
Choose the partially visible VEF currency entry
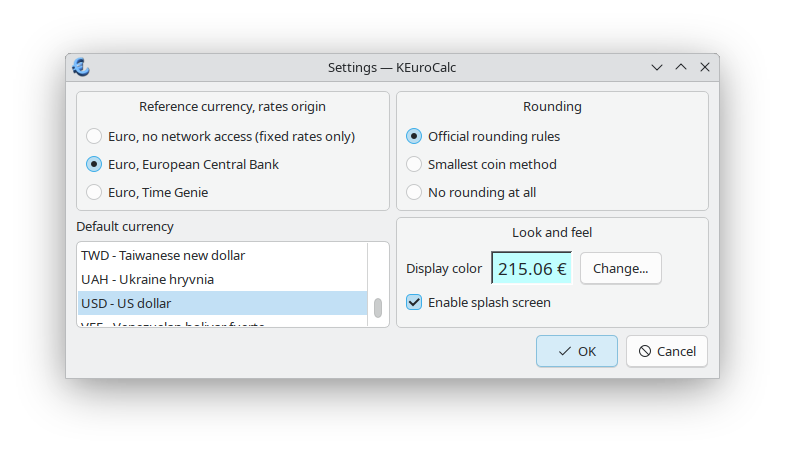[172, 324]
